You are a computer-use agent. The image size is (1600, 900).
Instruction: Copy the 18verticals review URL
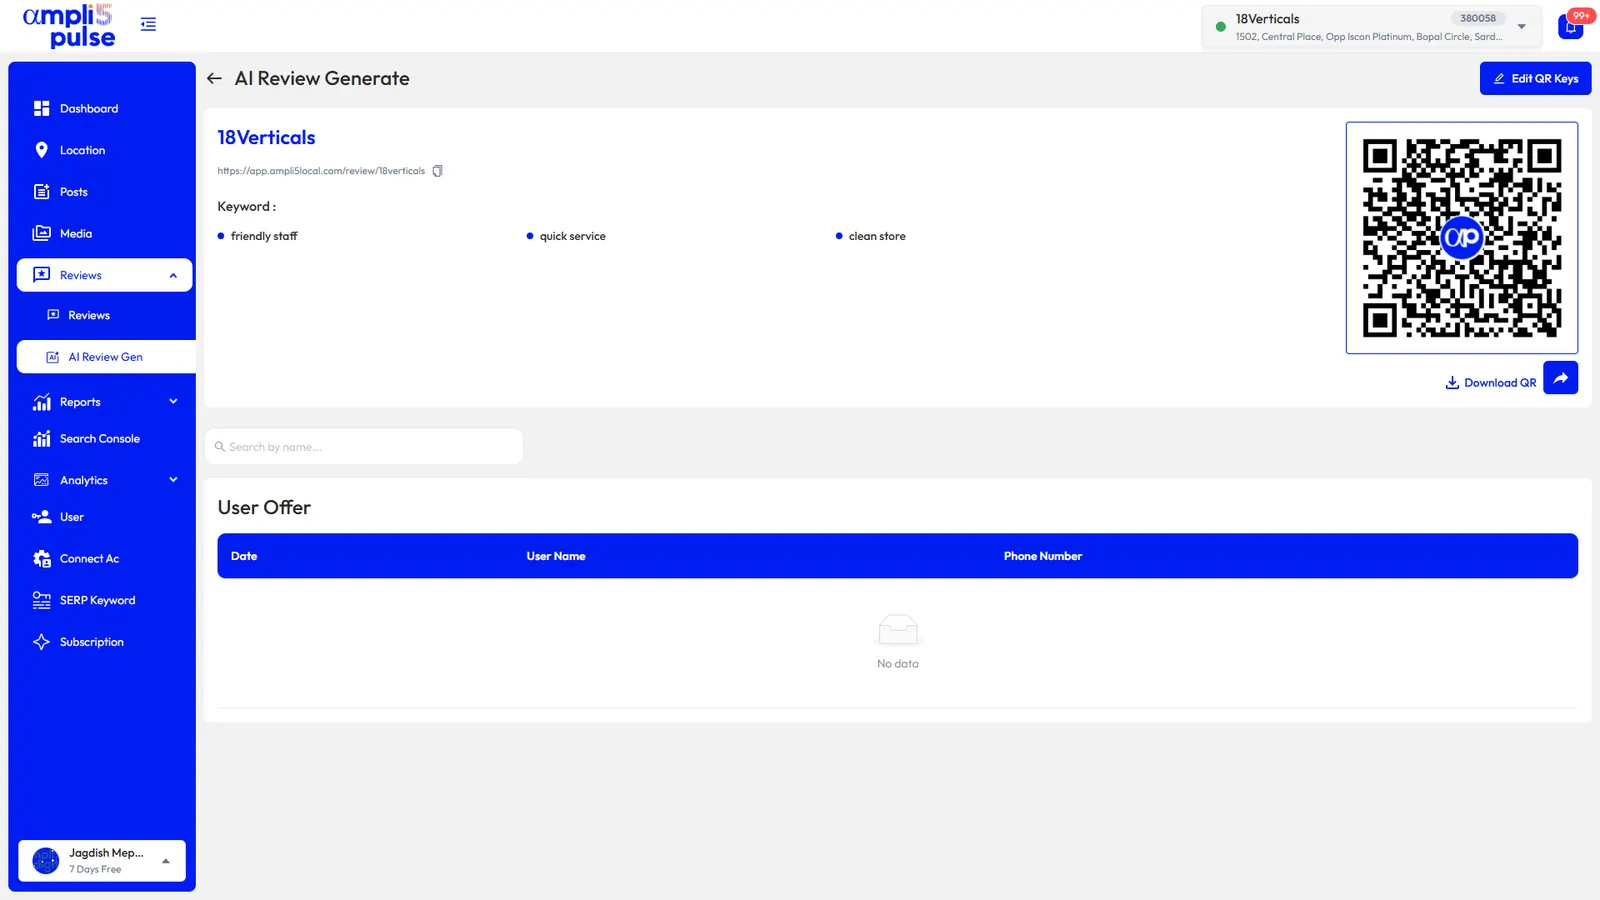437,171
